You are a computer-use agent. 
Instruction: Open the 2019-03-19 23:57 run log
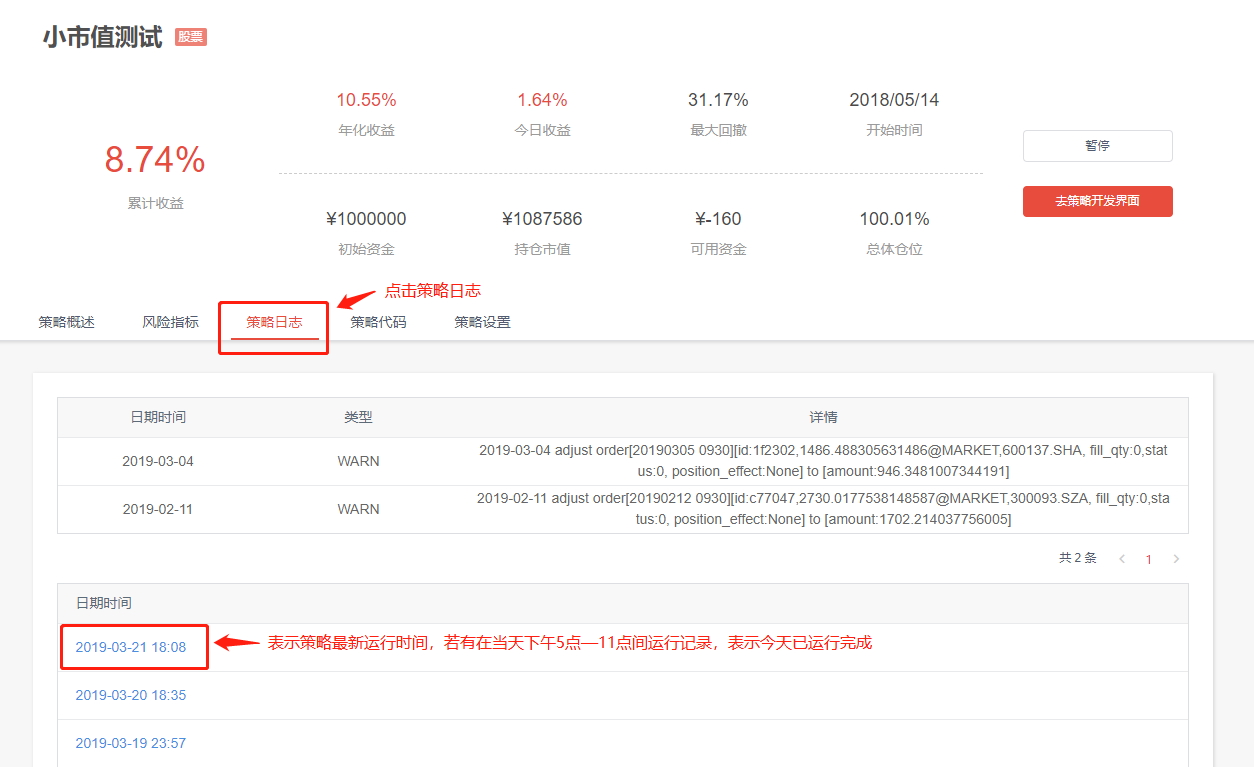click(131, 743)
